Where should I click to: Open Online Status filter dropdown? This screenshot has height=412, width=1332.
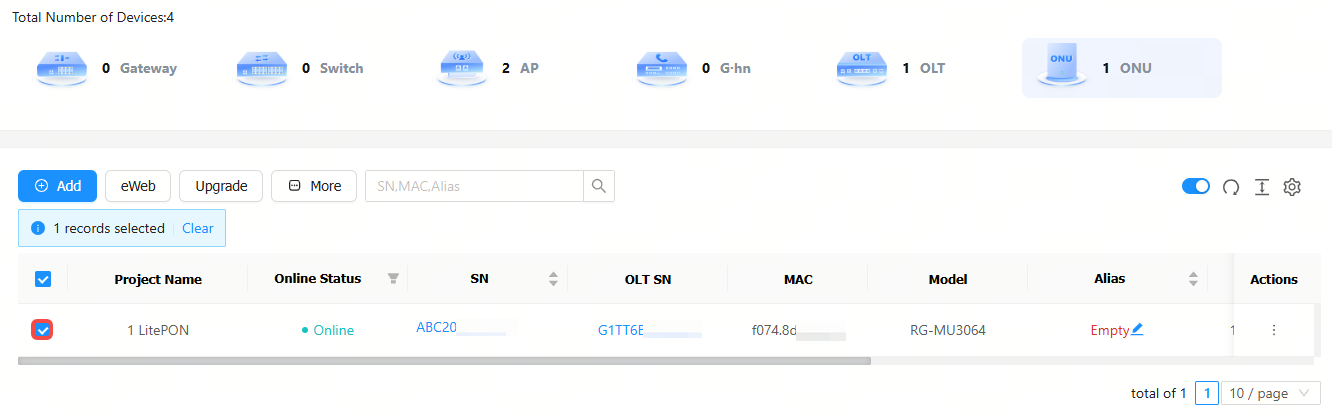pos(393,279)
